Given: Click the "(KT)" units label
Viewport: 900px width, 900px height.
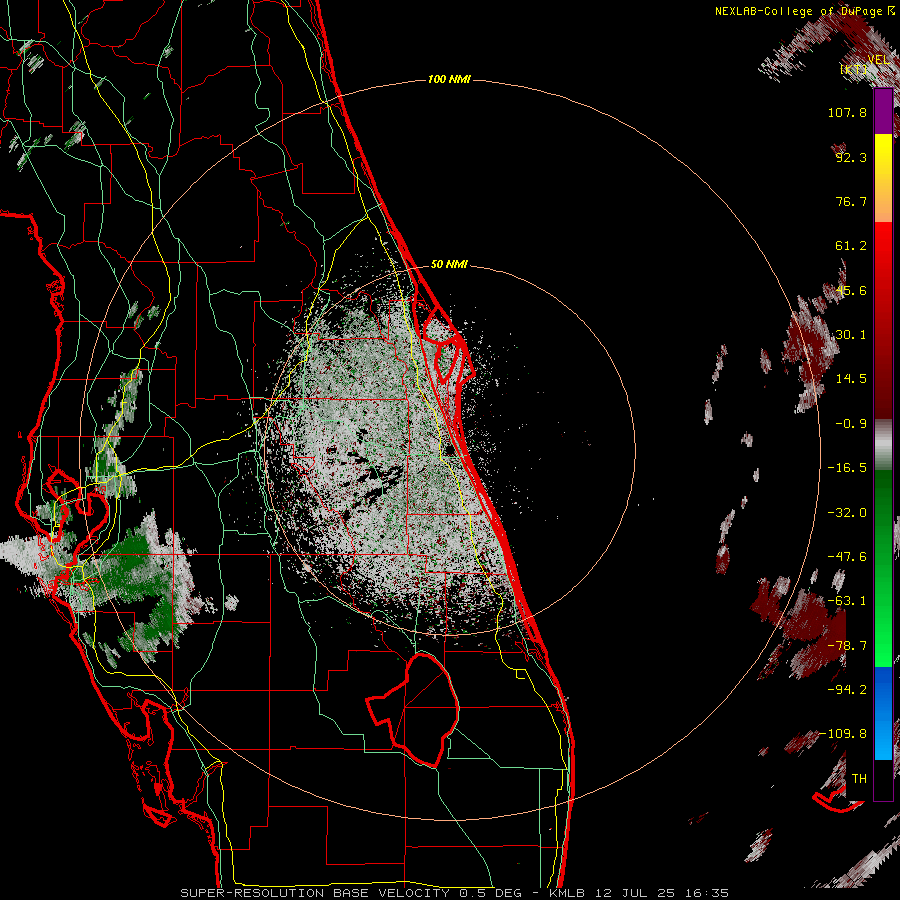Looking at the screenshot, I should coord(854,69).
